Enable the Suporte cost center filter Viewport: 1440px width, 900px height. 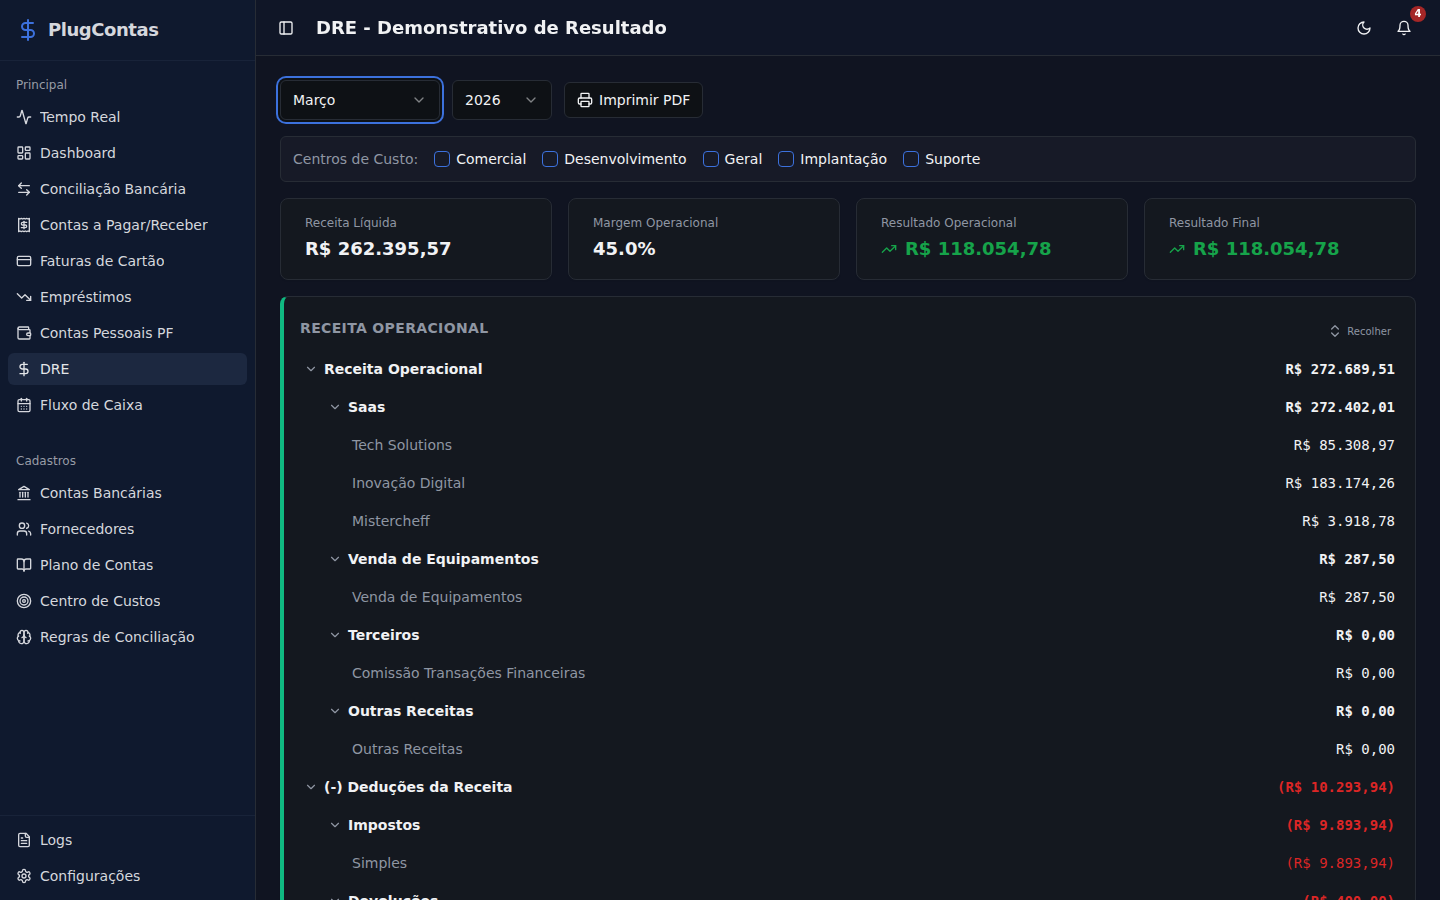coord(910,158)
